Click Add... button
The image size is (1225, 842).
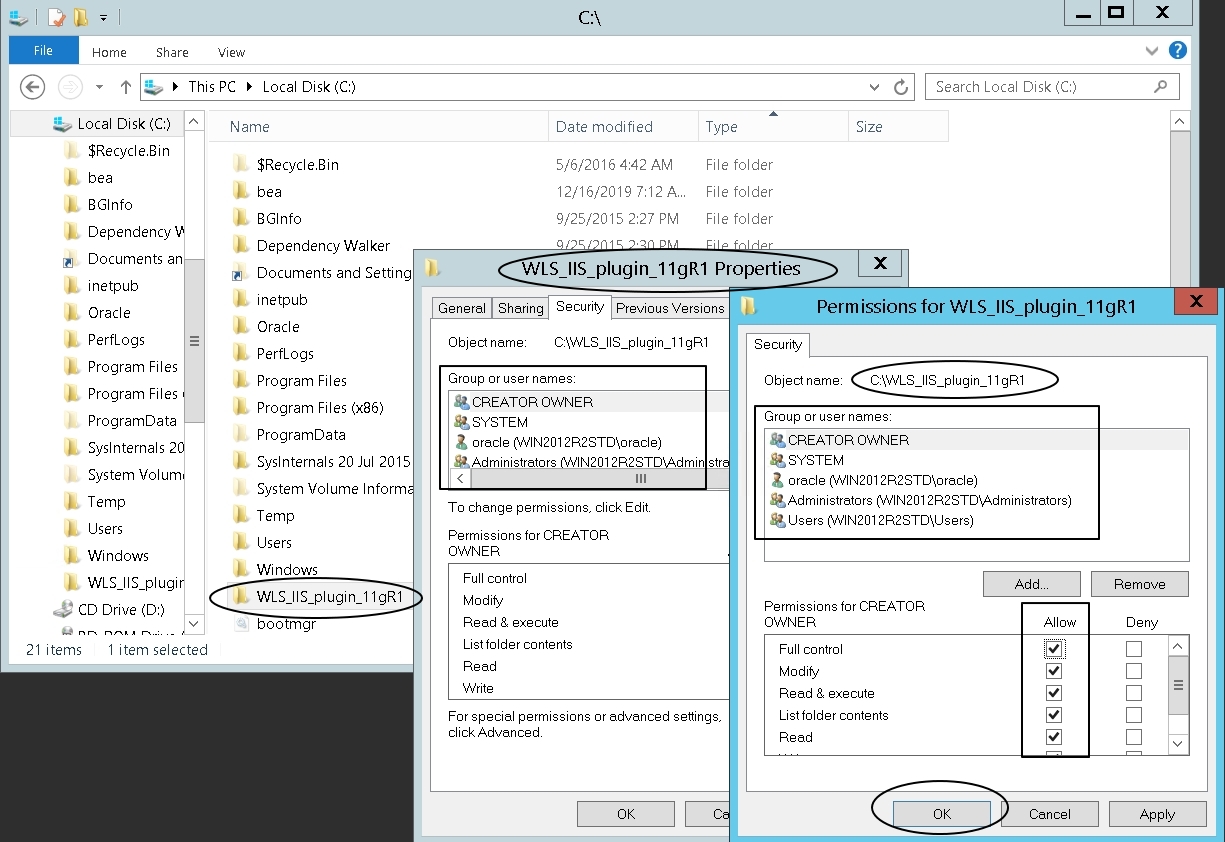(x=1031, y=584)
